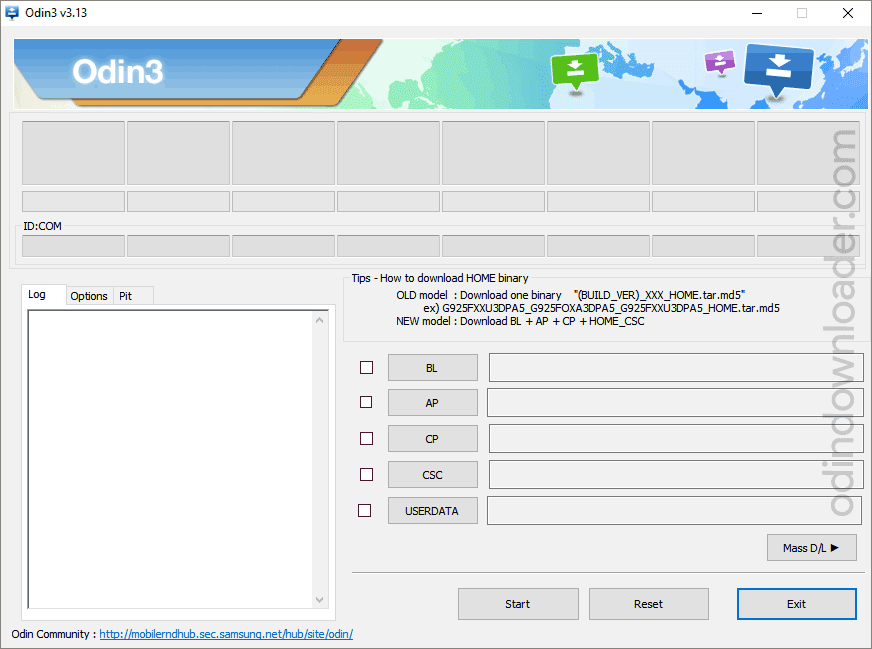Reset Odin settings with Reset button

pos(648,604)
